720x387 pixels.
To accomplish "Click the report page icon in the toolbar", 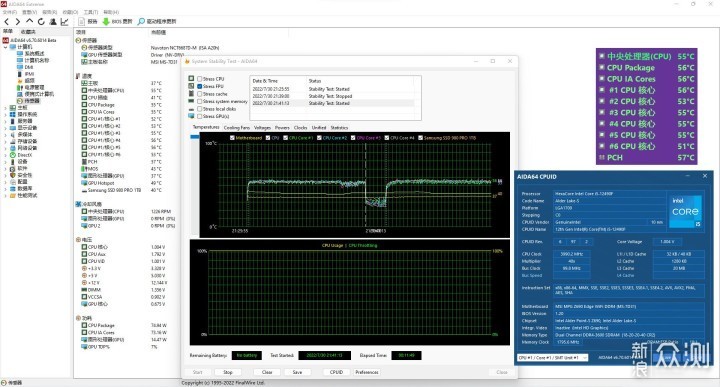I will (82, 22).
